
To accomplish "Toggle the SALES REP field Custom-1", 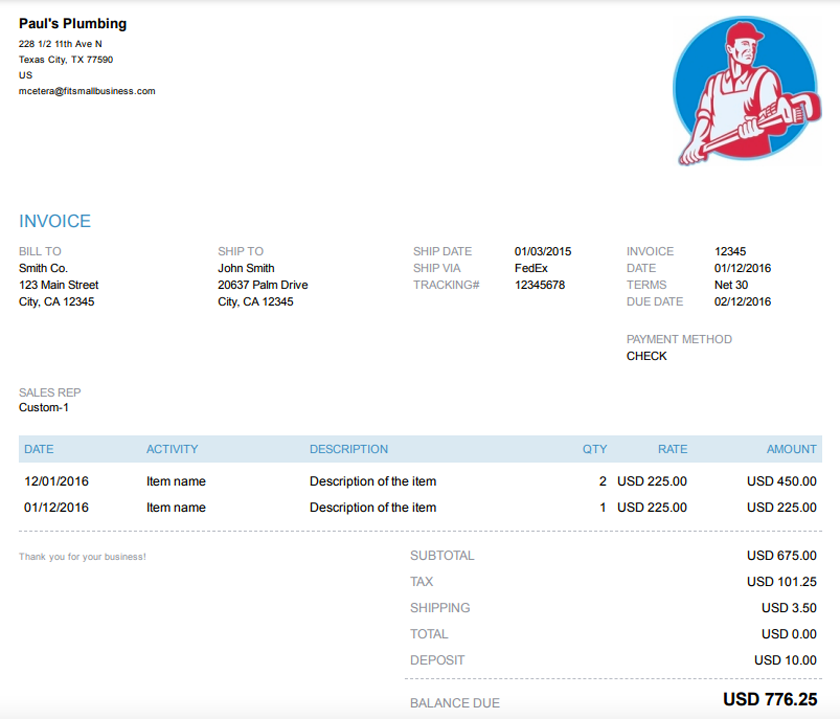I will [44, 407].
